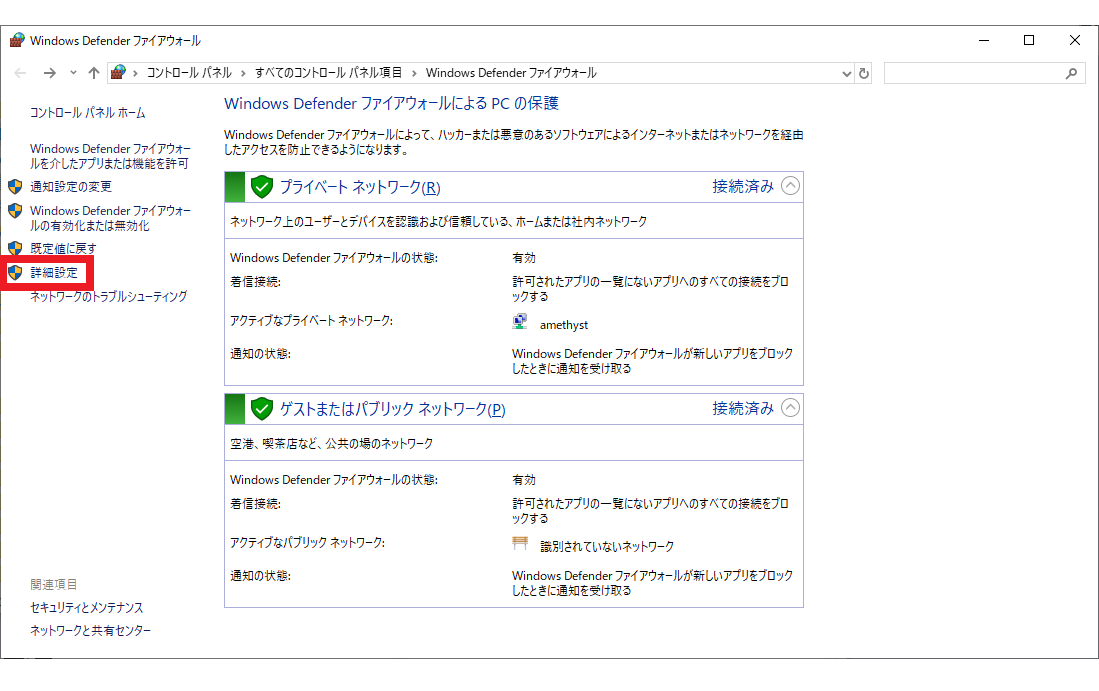This screenshot has height=691, width=1099.
Task: Close the firewall window
Action: click(x=1074, y=41)
